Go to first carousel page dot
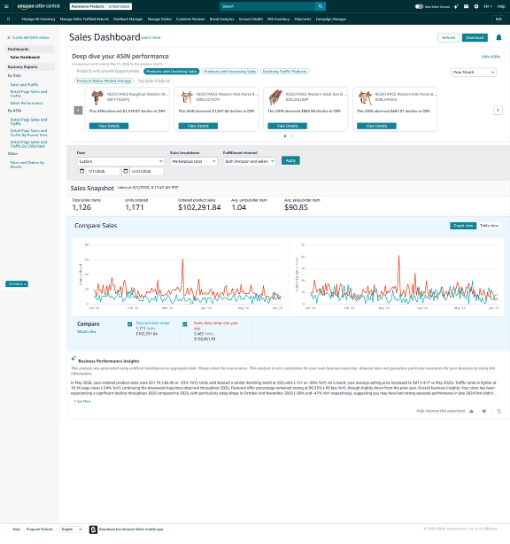The image size is (510, 544). (x=285, y=136)
